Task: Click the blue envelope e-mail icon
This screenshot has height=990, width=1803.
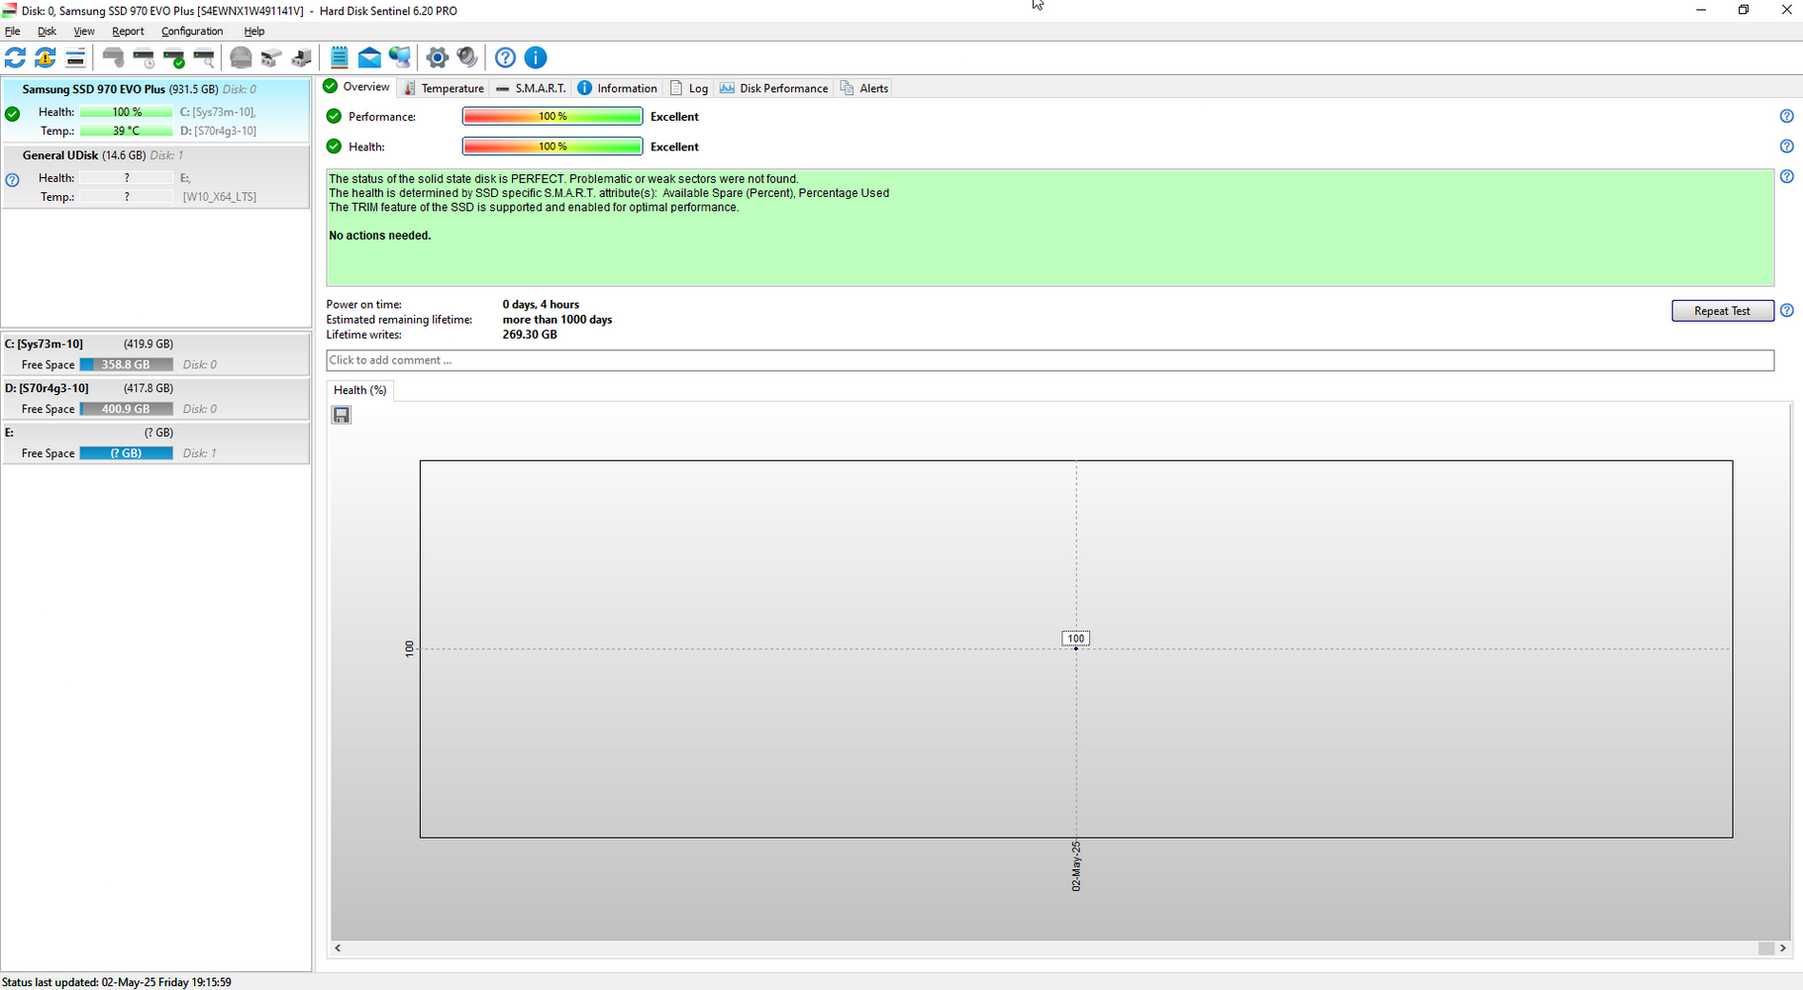Action: pos(369,58)
